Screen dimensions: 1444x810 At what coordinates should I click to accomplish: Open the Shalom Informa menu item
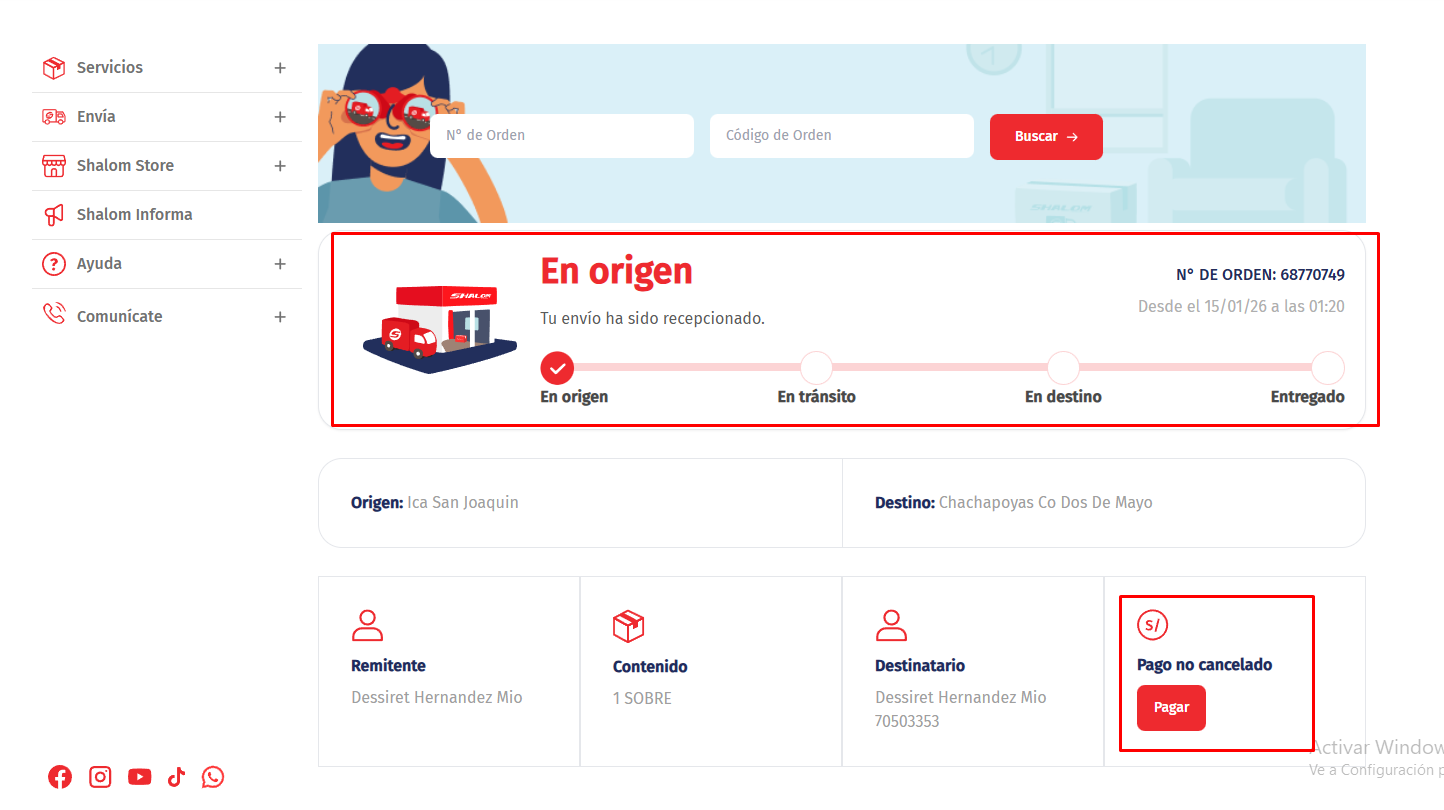134,215
